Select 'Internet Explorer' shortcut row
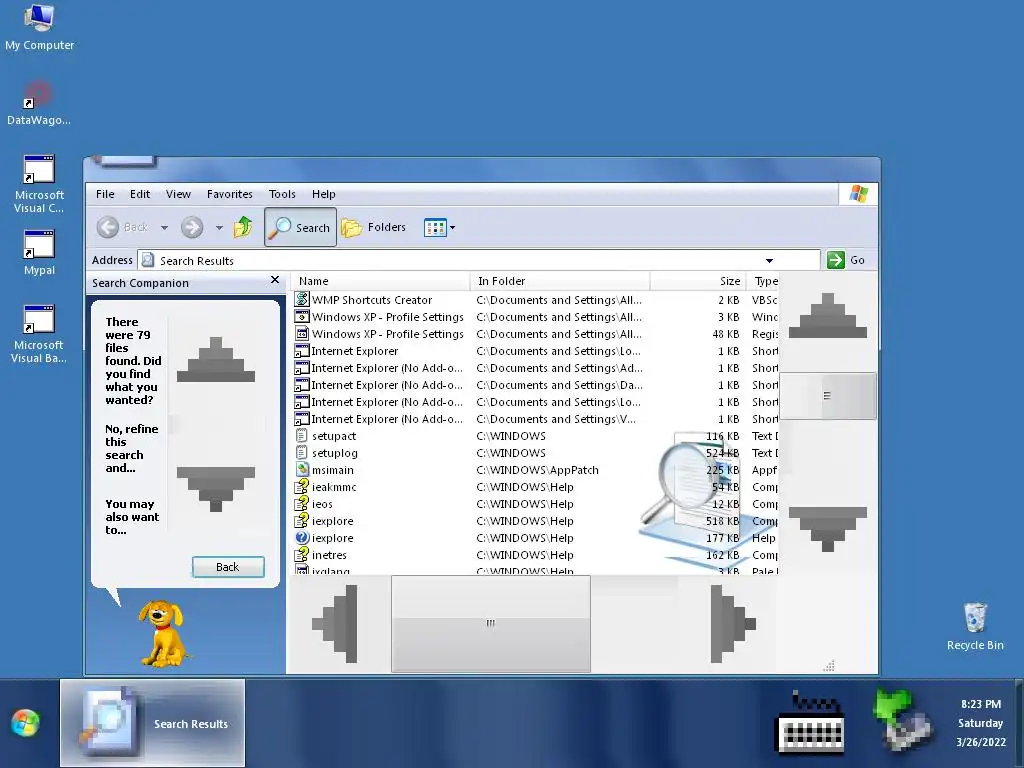Screen dimensions: 1024x768 pyautogui.click(x=534, y=351)
